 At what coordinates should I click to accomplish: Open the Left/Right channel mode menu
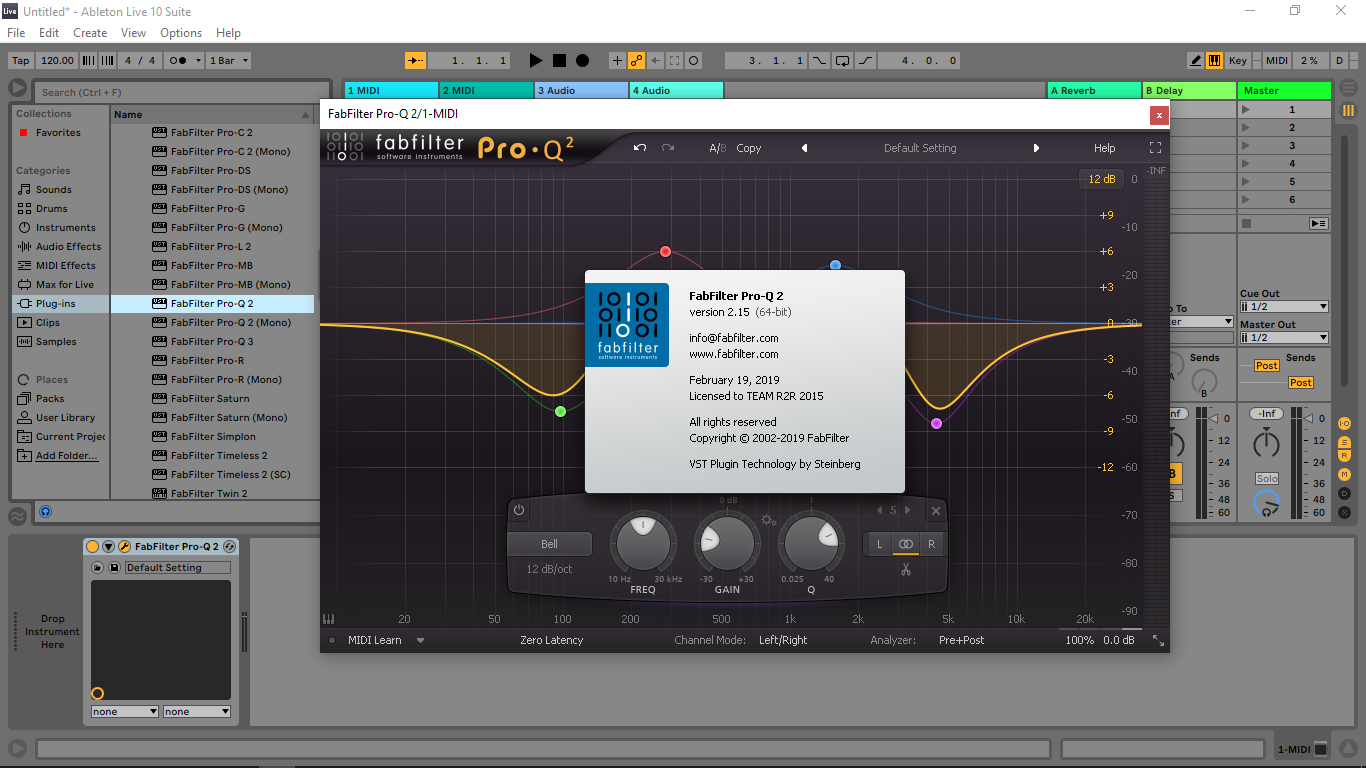783,640
